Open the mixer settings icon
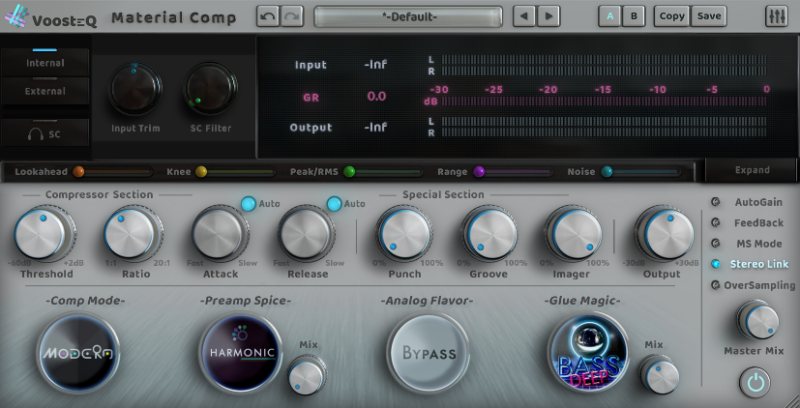This screenshot has height=408, width=800. tap(776, 17)
